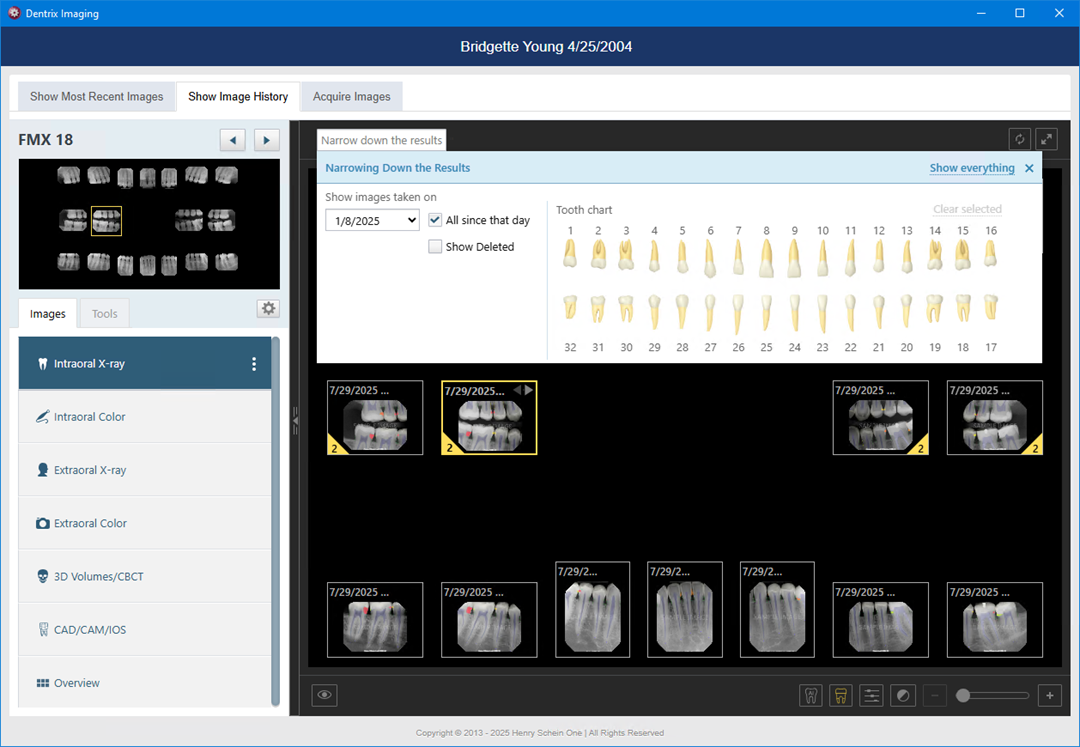The image size is (1080, 747).
Task: Click the contrast half-circle icon
Action: pyautogui.click(x=902, y=695)
